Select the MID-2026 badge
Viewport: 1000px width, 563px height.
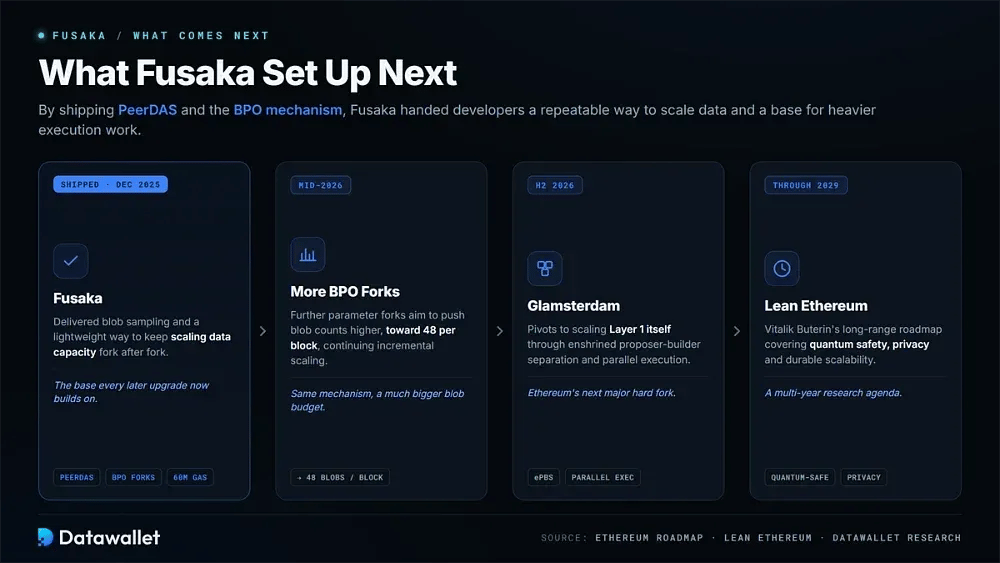pos(321,186)
